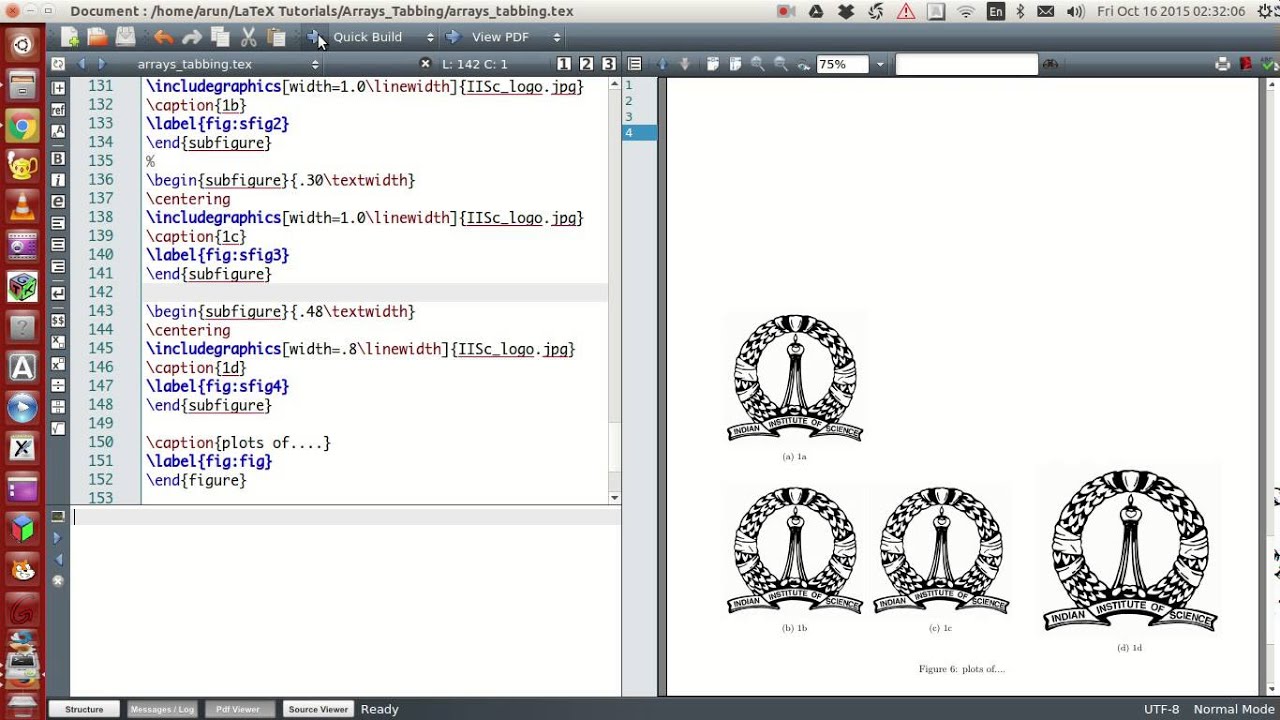Insert a superscript from the left toolbar
The width and height of the screenshot is (1280, 720).
point(58,364)
